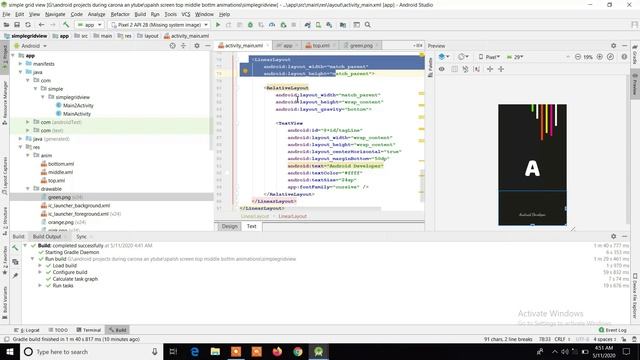This screenshot has width=640, height=360.
Task: Toggle the Palette side tab in Preview
Action: click(x=430, y=67)
